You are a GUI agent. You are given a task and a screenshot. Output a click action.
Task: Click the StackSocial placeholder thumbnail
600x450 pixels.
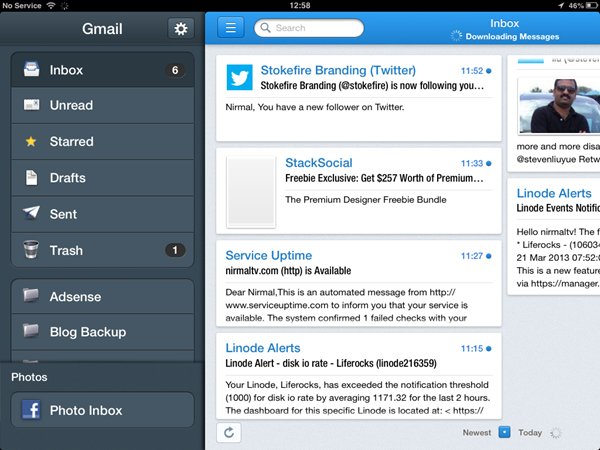coord(251,191)
